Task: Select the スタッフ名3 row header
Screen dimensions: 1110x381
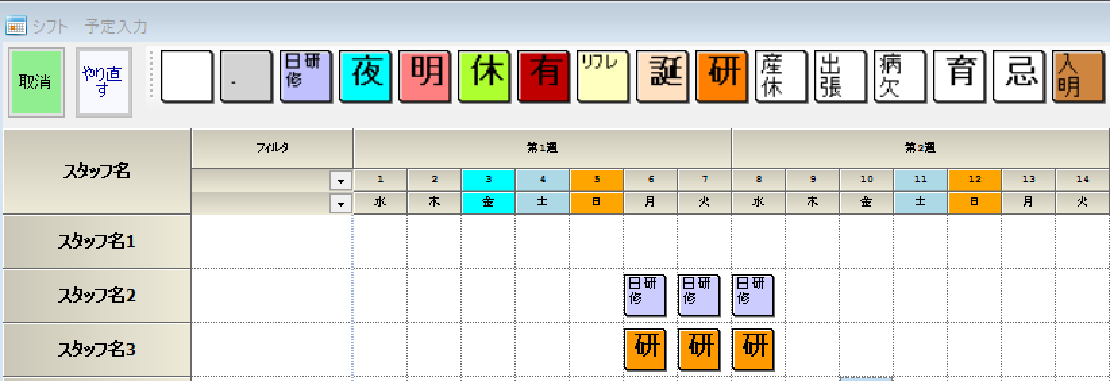Action: click(x=97, y=349)
